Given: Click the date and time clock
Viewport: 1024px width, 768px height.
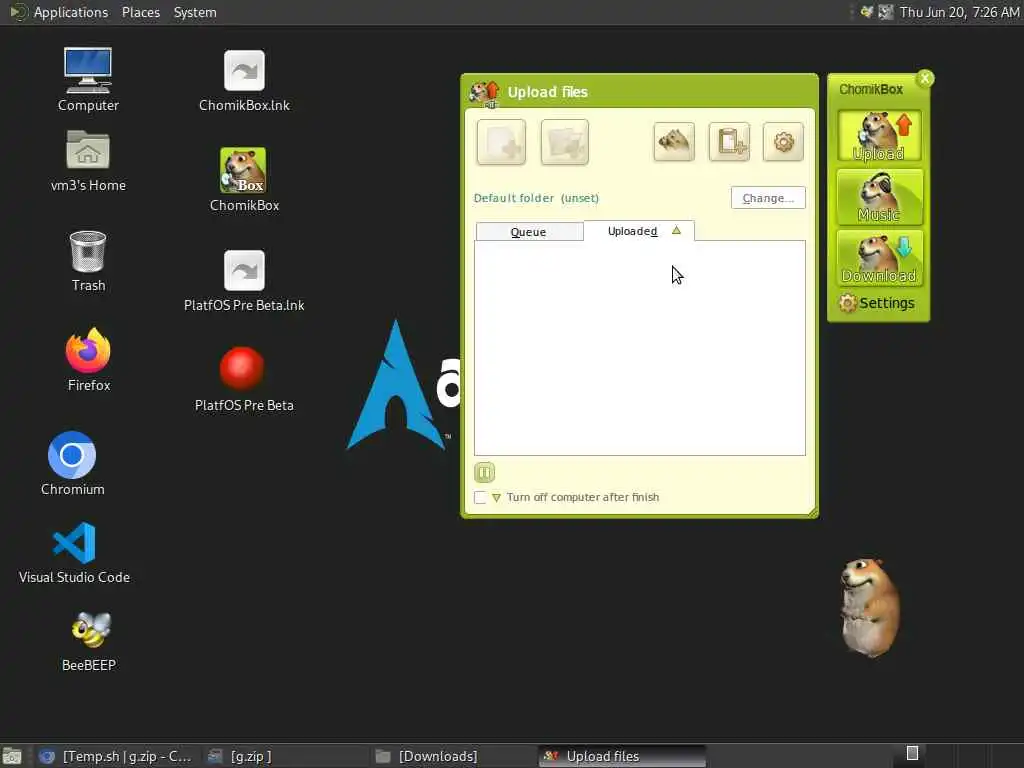Looking at the screenshot, I should pyautogui.click(x=959, y=12).
